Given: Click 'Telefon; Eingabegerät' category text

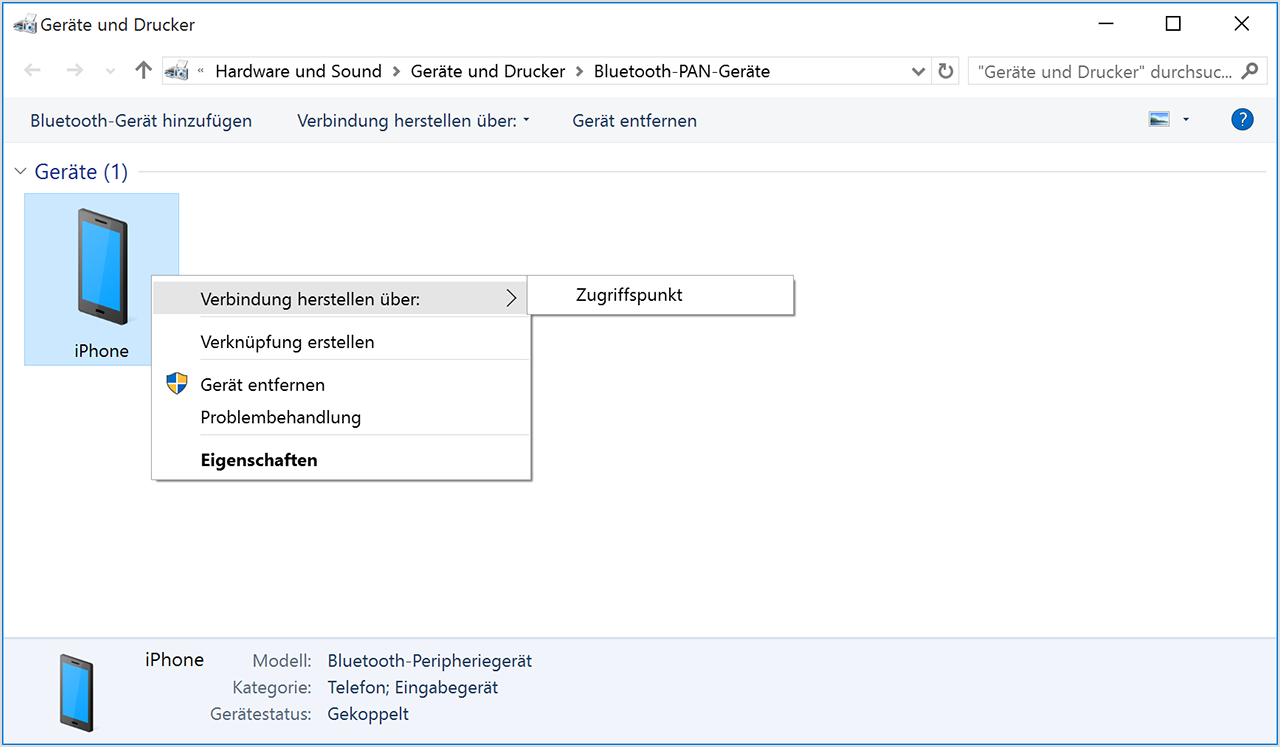Looking at the screenshot, I should (413, 688).
